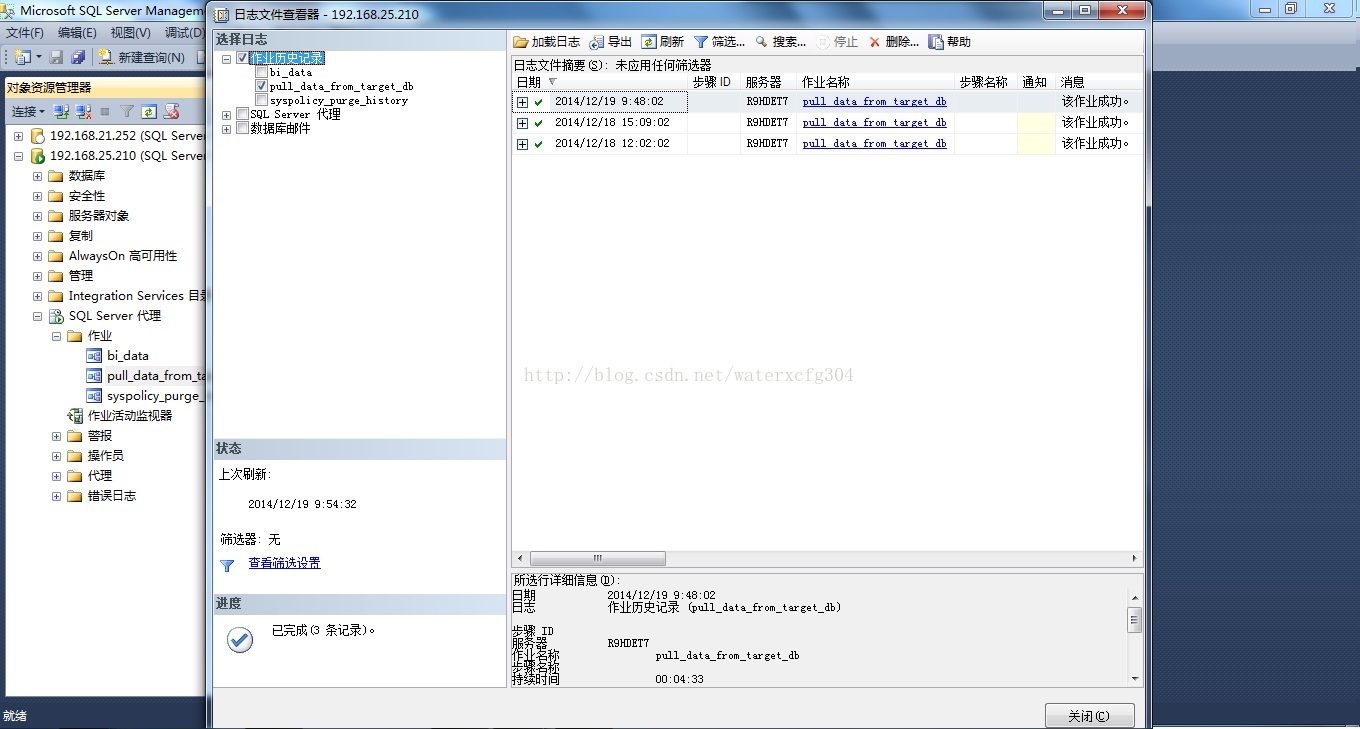Open the 文件(F) menu
This screenshot has height=729, width=1360.
click(x=25, y=32)
